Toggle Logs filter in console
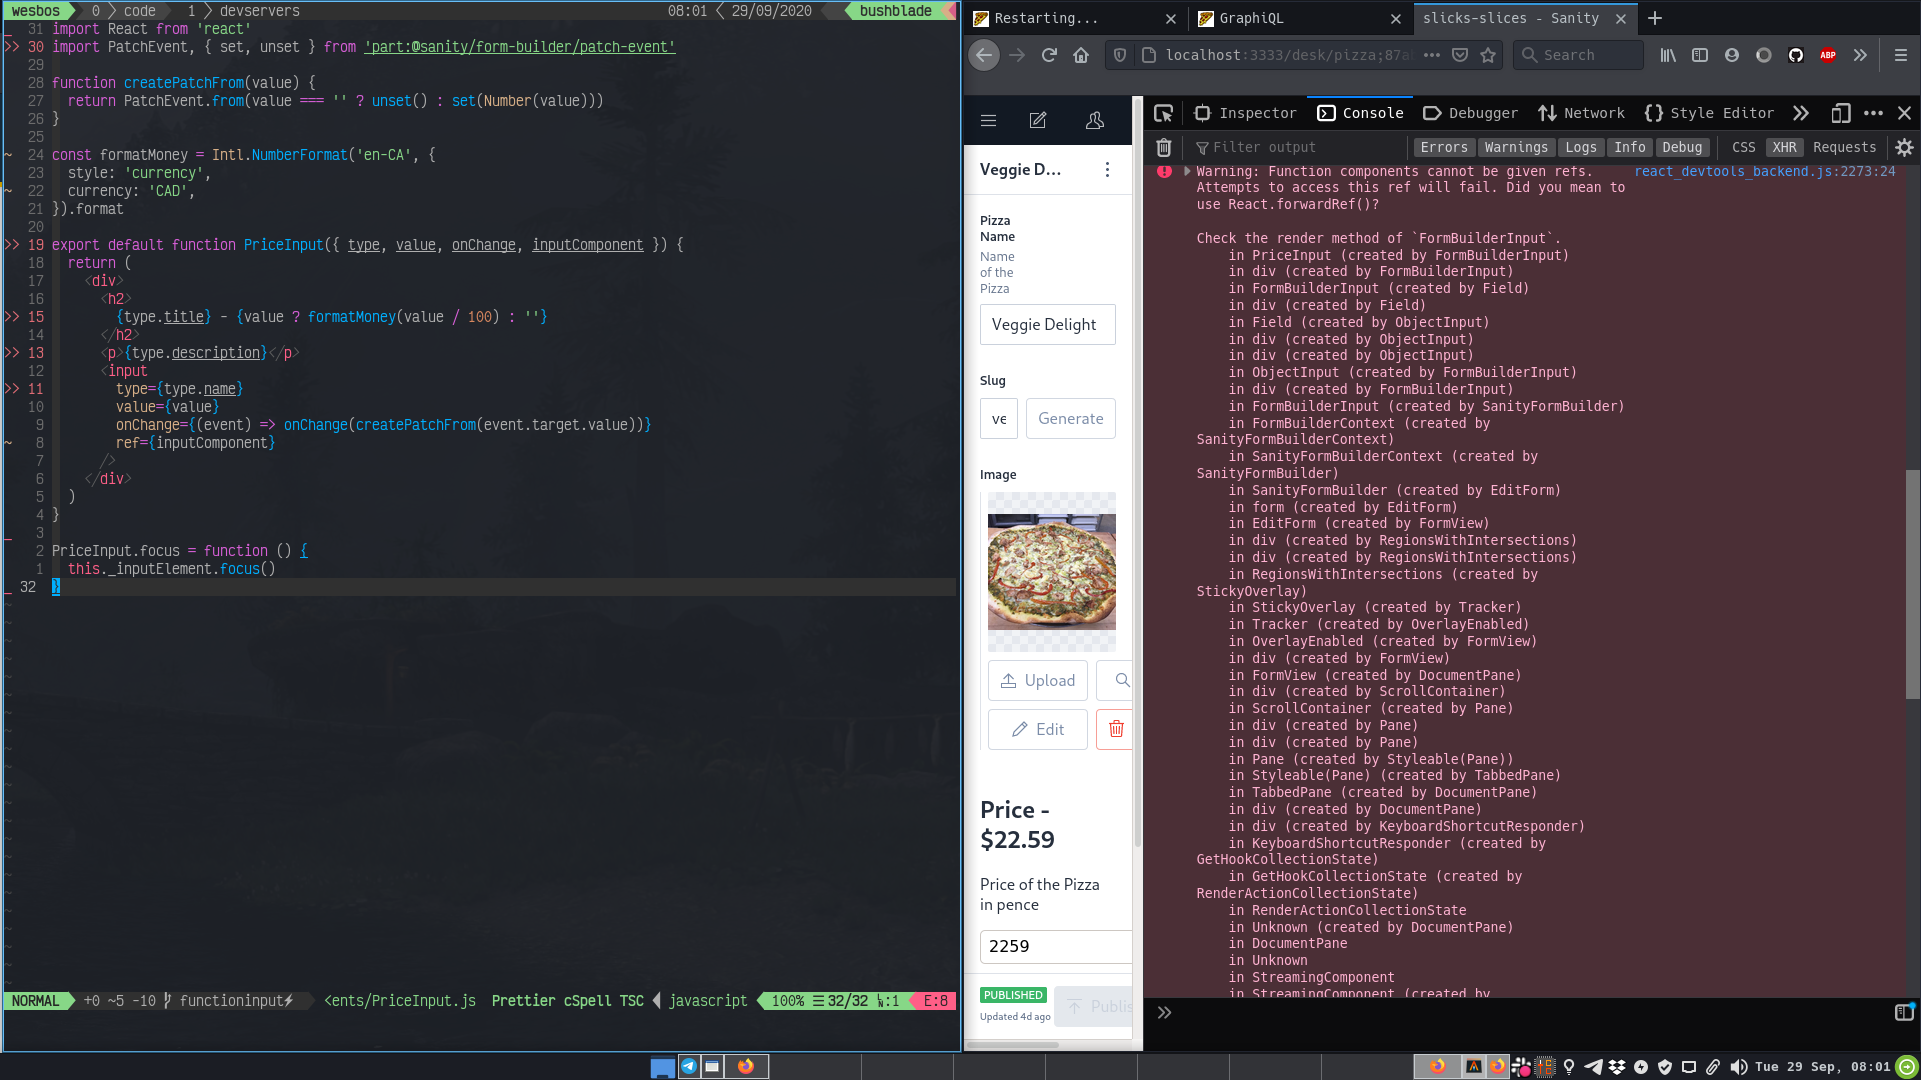The width and height of the screenshot is (1921, 1080). coord(1581,147)
